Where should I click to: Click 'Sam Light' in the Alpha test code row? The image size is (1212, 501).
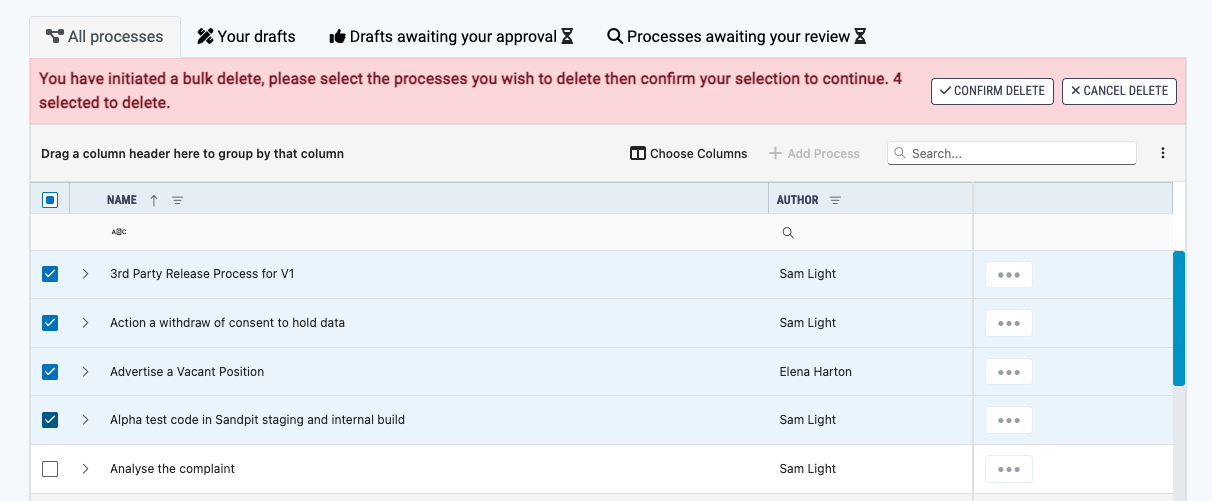click(808, 420)
